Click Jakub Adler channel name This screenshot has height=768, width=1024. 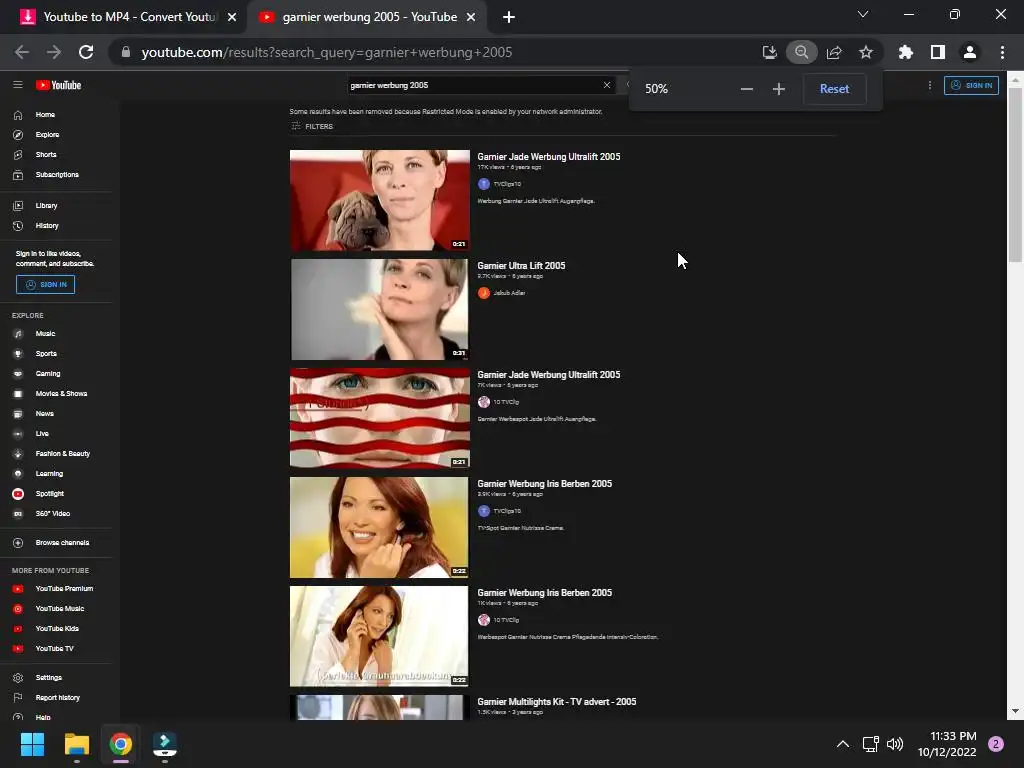point(509,293)
